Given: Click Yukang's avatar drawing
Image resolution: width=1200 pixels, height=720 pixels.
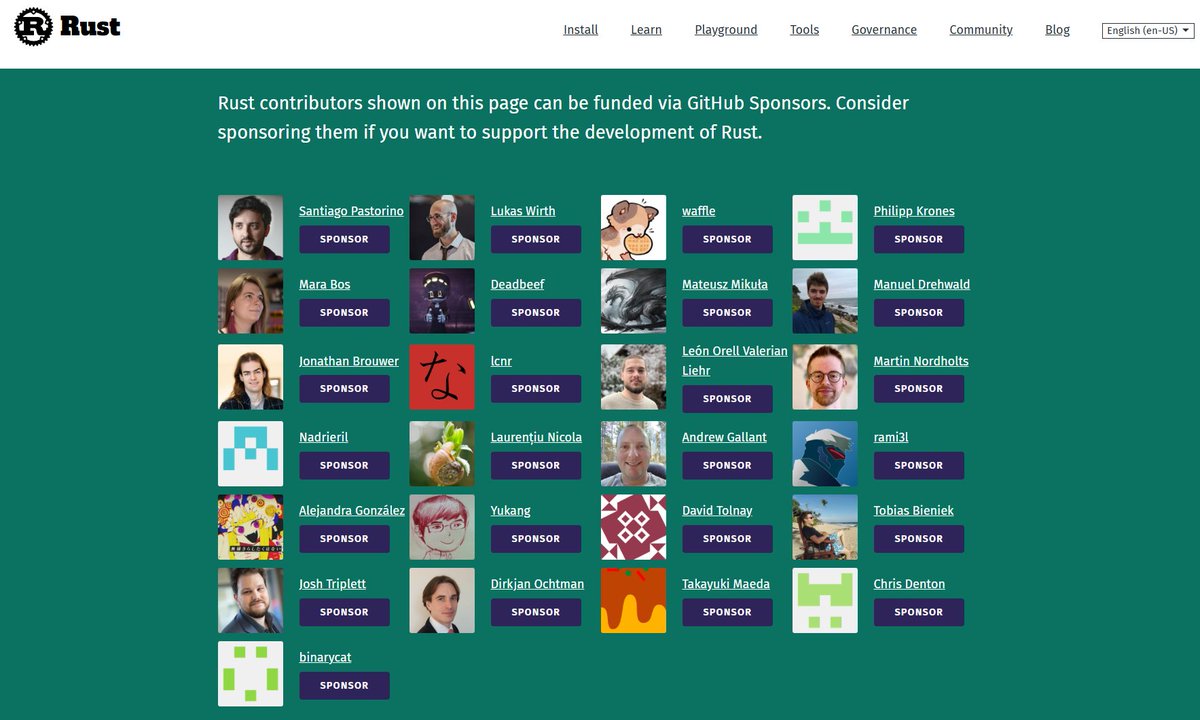Looking at the screenshot, I should point(441,527).
